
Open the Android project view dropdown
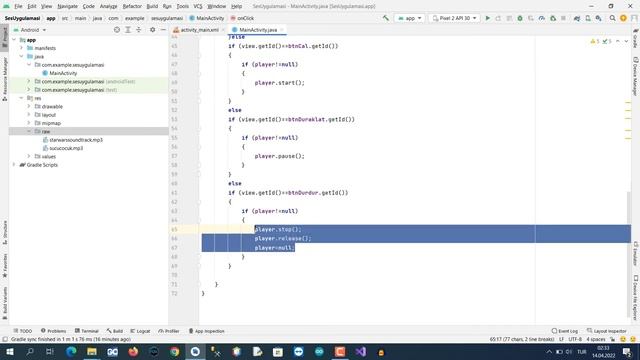pyautogui.click(x=30, y=30)
